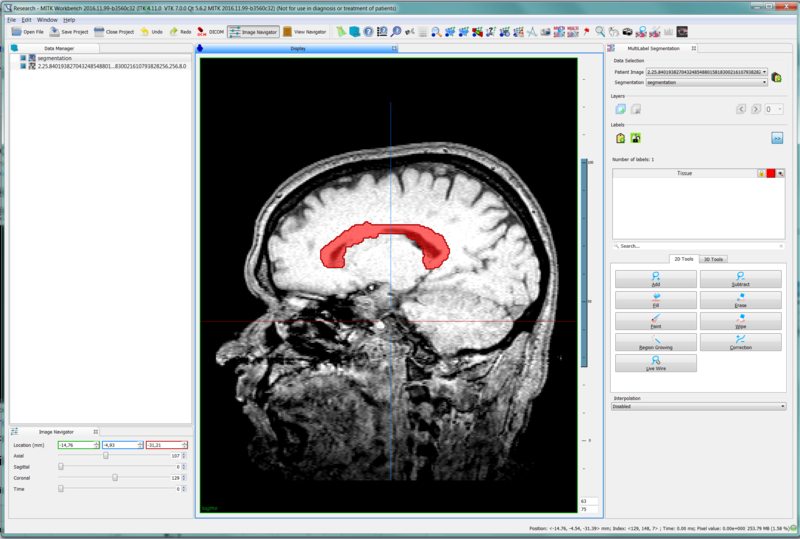Expand the Interpolation dropdown
This screenshot has height=539, width=800.
(x=698, y=406)
